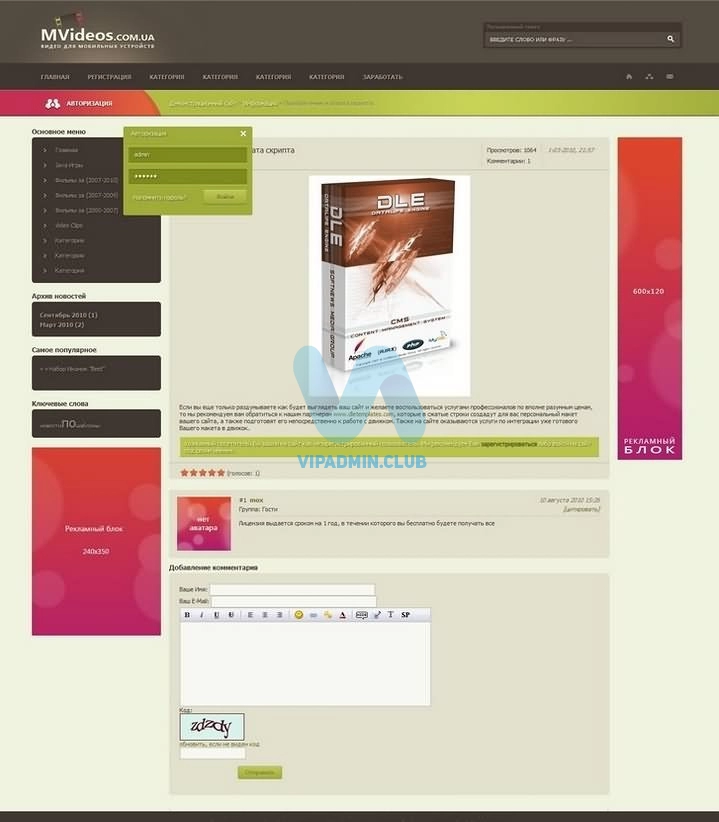Toggle italic formatting in comment editor
The height and width of the screenshot is (822, 719).
(201, 614)
